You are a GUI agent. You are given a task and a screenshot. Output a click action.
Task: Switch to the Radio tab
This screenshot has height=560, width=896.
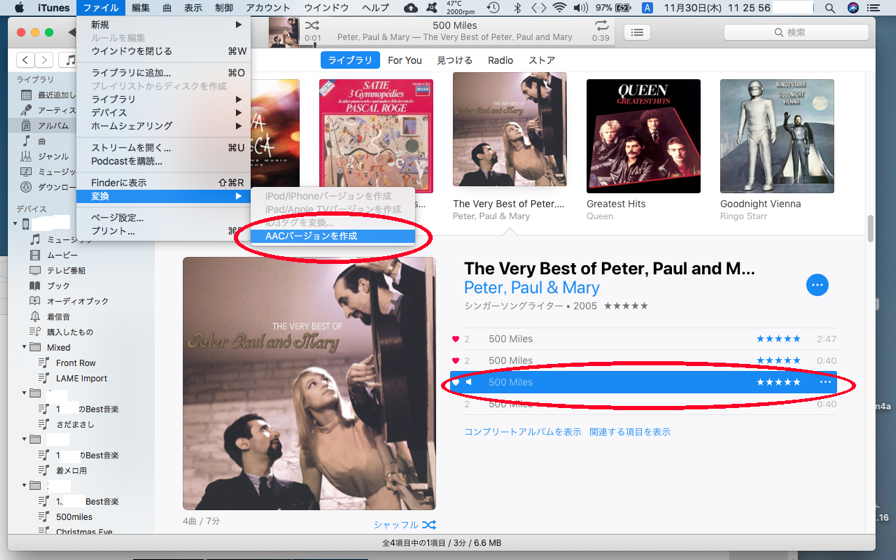click(x=500, y=60)
